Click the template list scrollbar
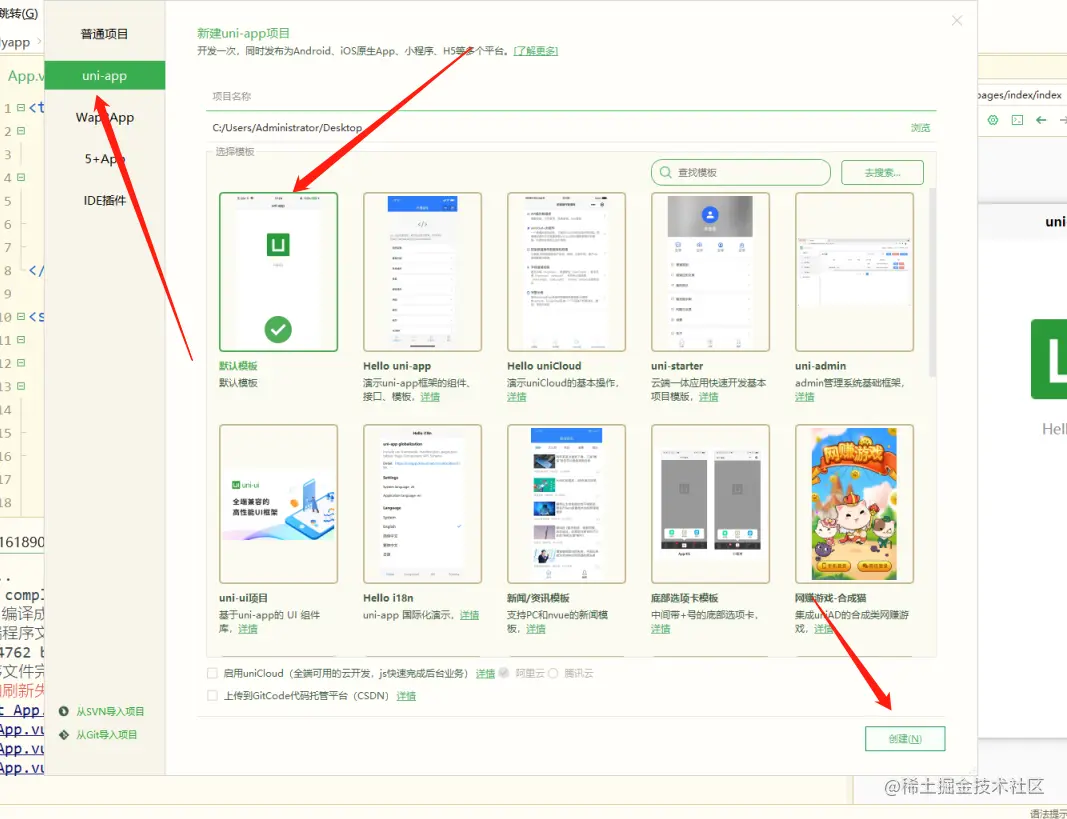Image resolution: width=1067 pixels, height=819 pixels. (x=932, y=282)
